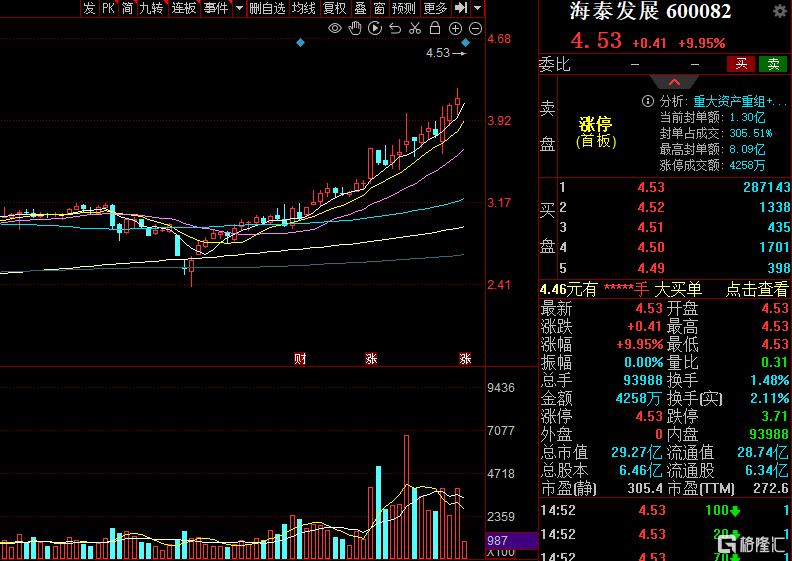
Task: Open the PK comparison tool
Action: tap(108, 8)
